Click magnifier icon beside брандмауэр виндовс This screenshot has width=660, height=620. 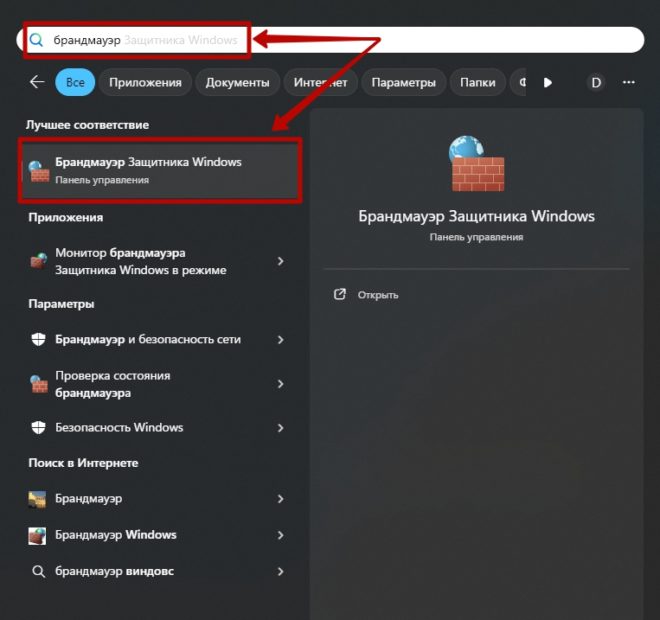(x=38, y=572)
